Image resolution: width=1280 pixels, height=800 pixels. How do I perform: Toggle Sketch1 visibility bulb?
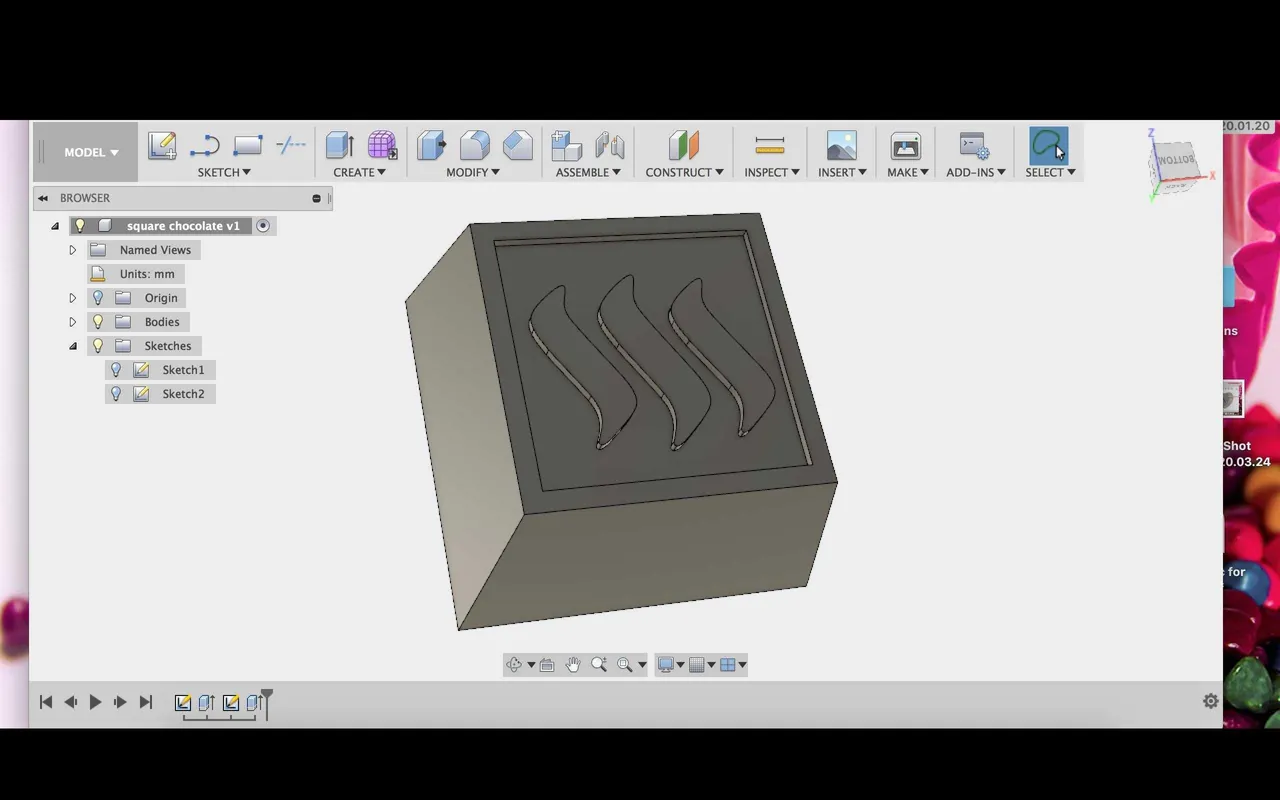coord(116,370)
